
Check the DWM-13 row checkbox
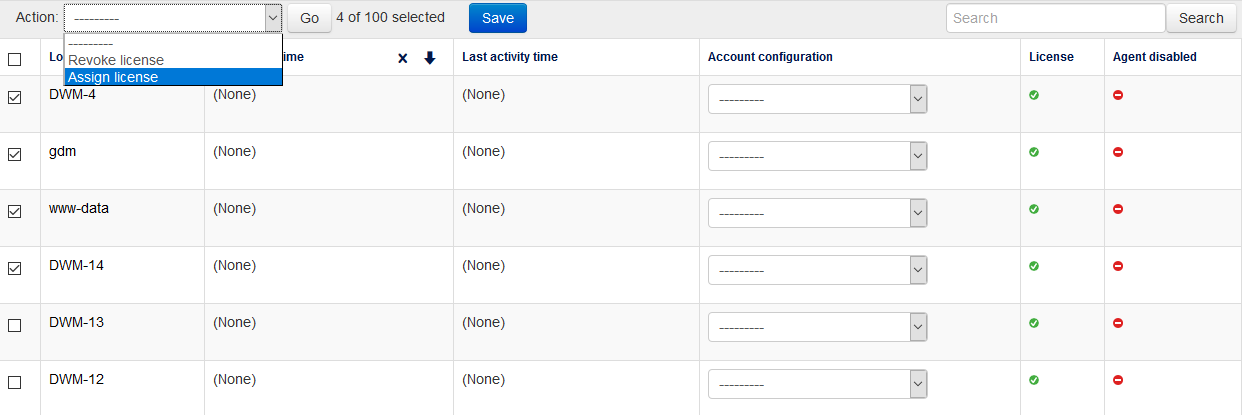[14, 326]
